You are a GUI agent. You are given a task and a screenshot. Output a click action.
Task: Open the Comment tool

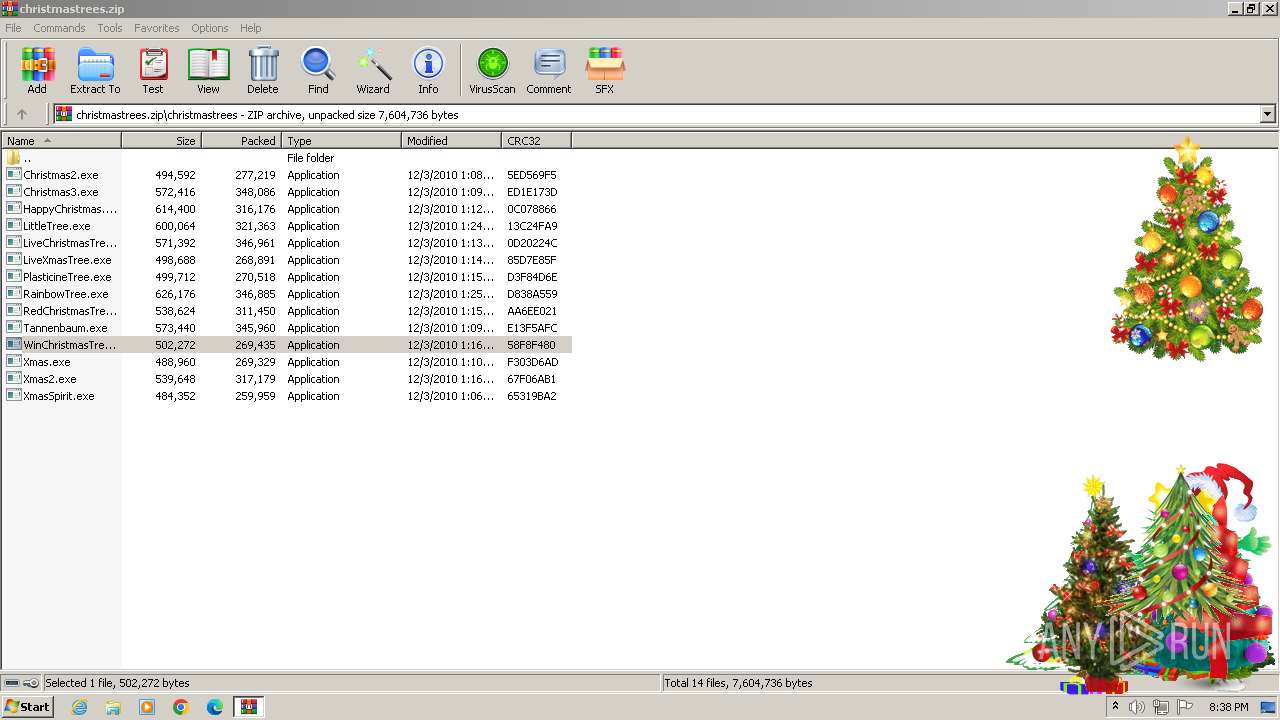(x=549, y=70)
